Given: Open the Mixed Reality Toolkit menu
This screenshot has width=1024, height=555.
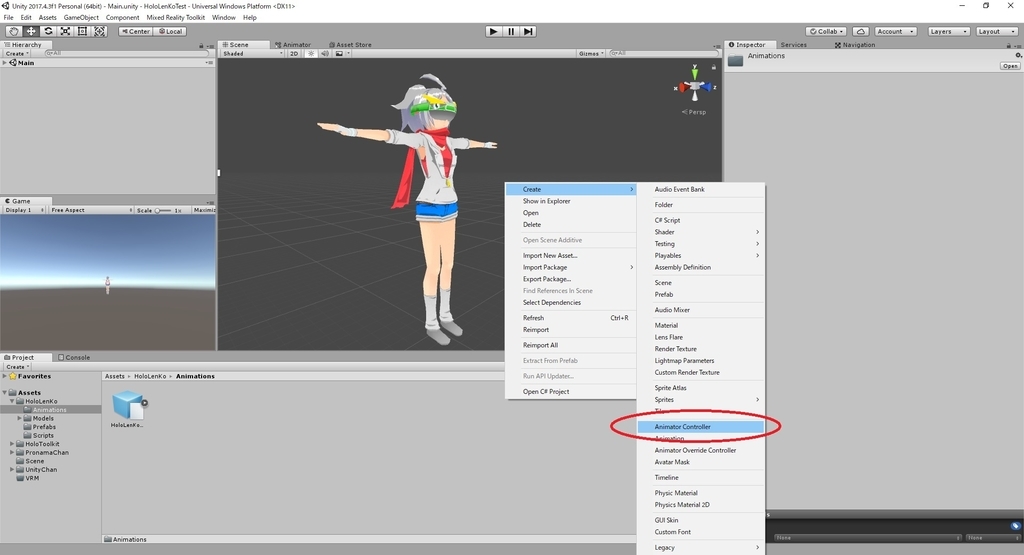Looking at the screenshot, I should 175,18.
